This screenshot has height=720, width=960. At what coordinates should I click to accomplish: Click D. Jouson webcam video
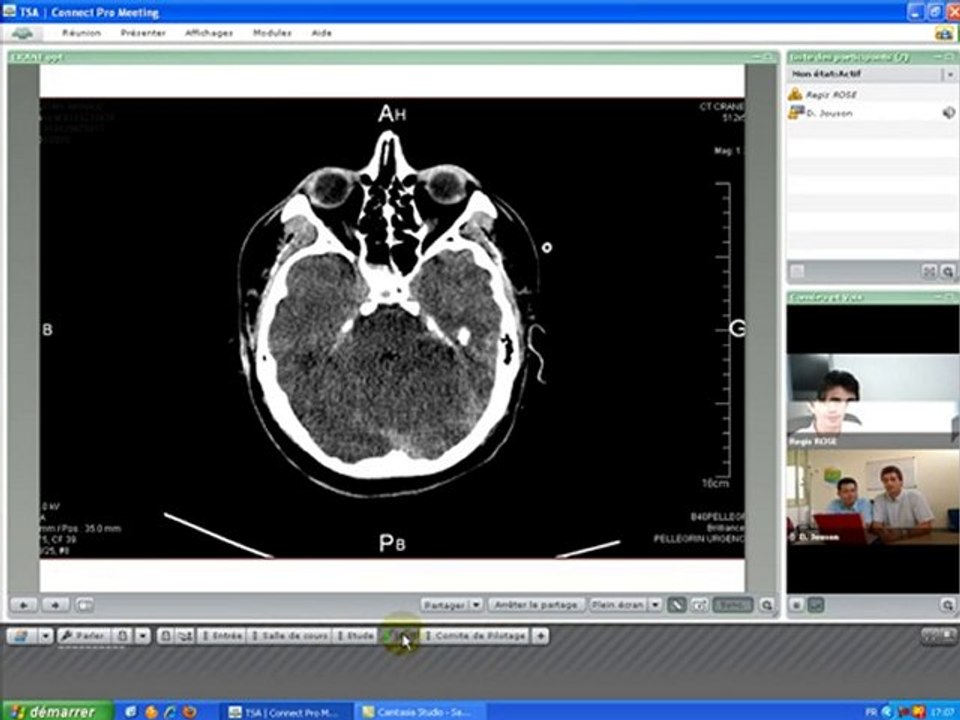pyautogui.click(x=872, y=497)
